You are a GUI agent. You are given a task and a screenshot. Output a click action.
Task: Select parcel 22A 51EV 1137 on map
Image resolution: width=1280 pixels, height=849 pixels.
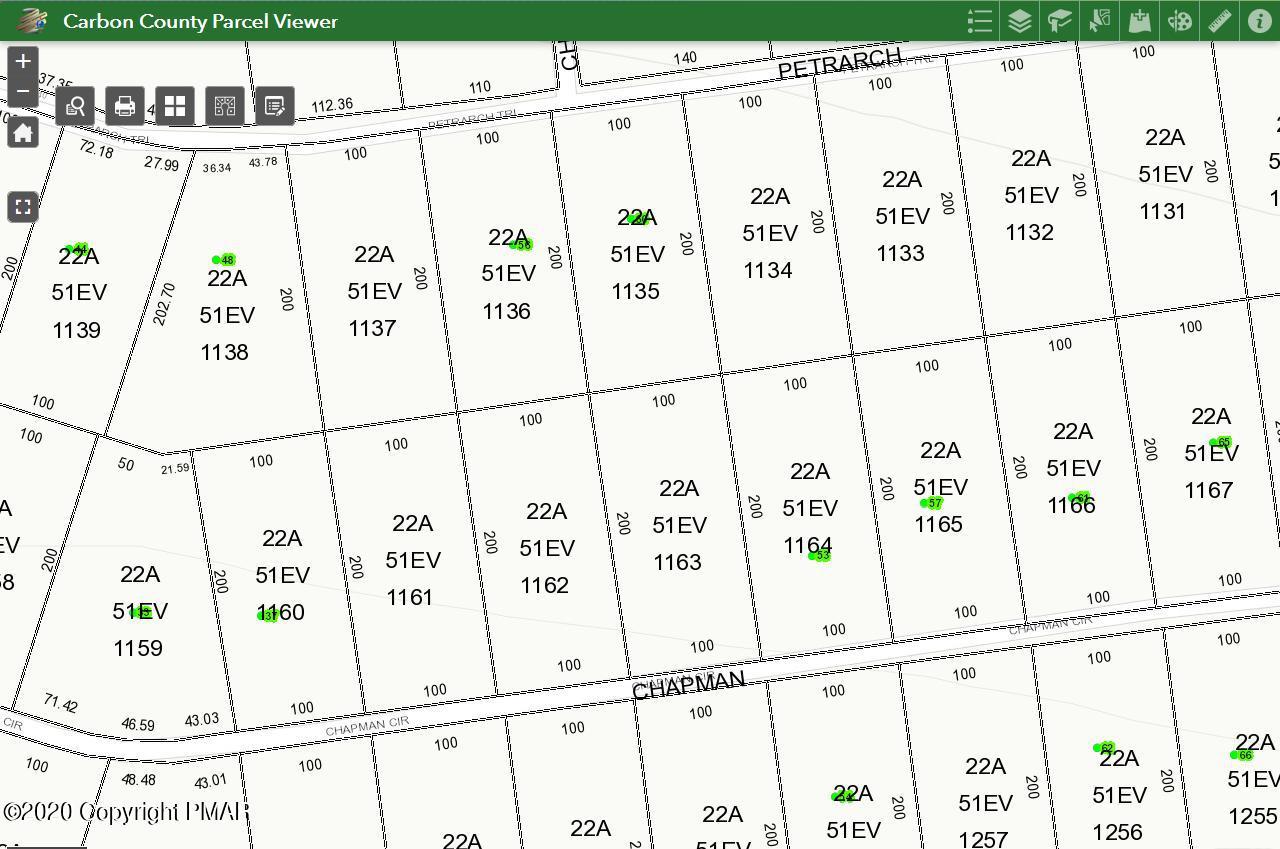tap(373, 291)
